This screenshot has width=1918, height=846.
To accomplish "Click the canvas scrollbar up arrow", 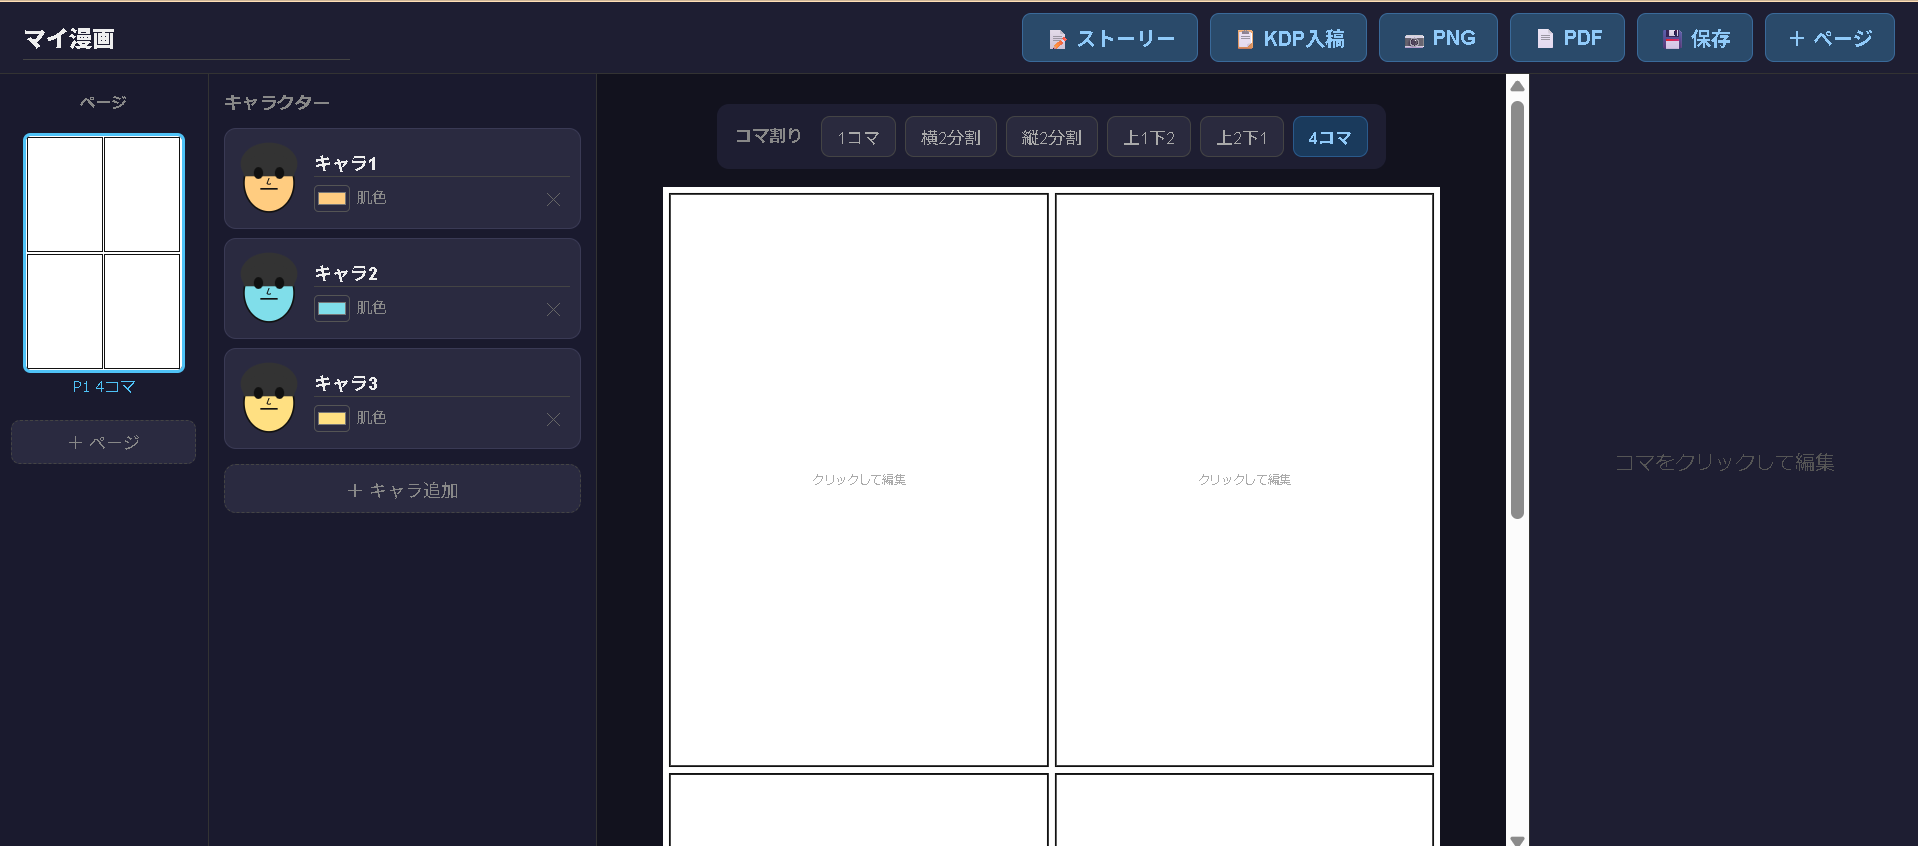I will (x=1517, y=86).
